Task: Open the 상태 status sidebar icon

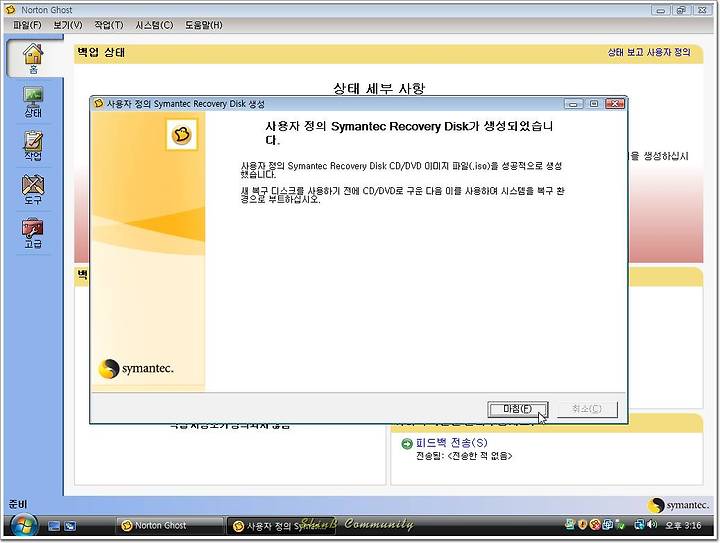Action: [33, 102]
